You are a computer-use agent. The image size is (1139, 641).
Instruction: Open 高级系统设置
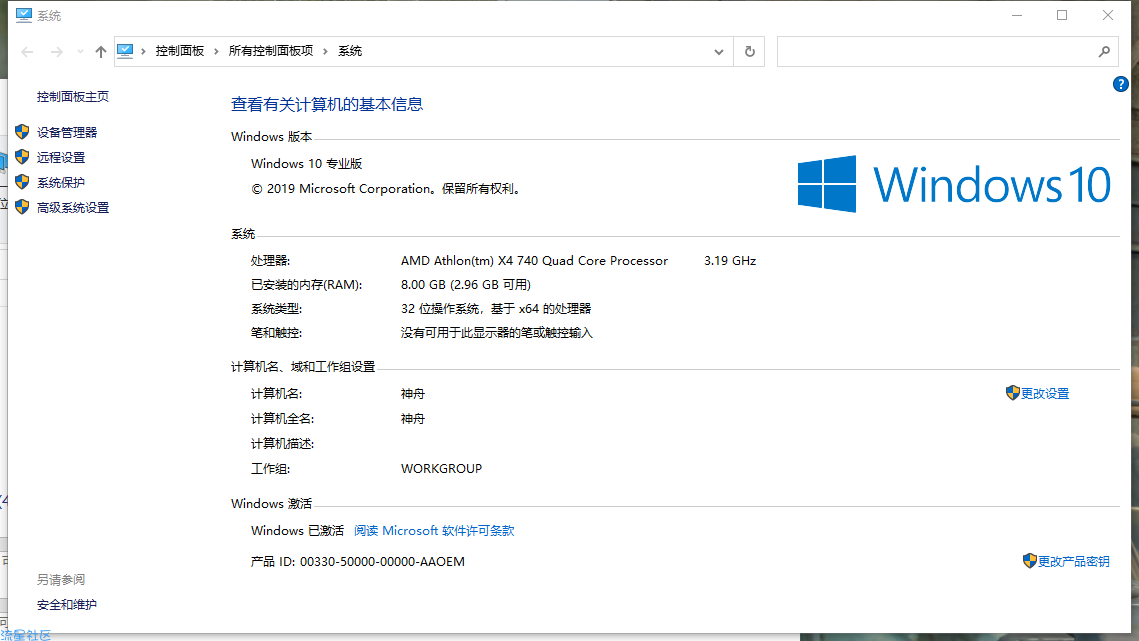(73, 208)
